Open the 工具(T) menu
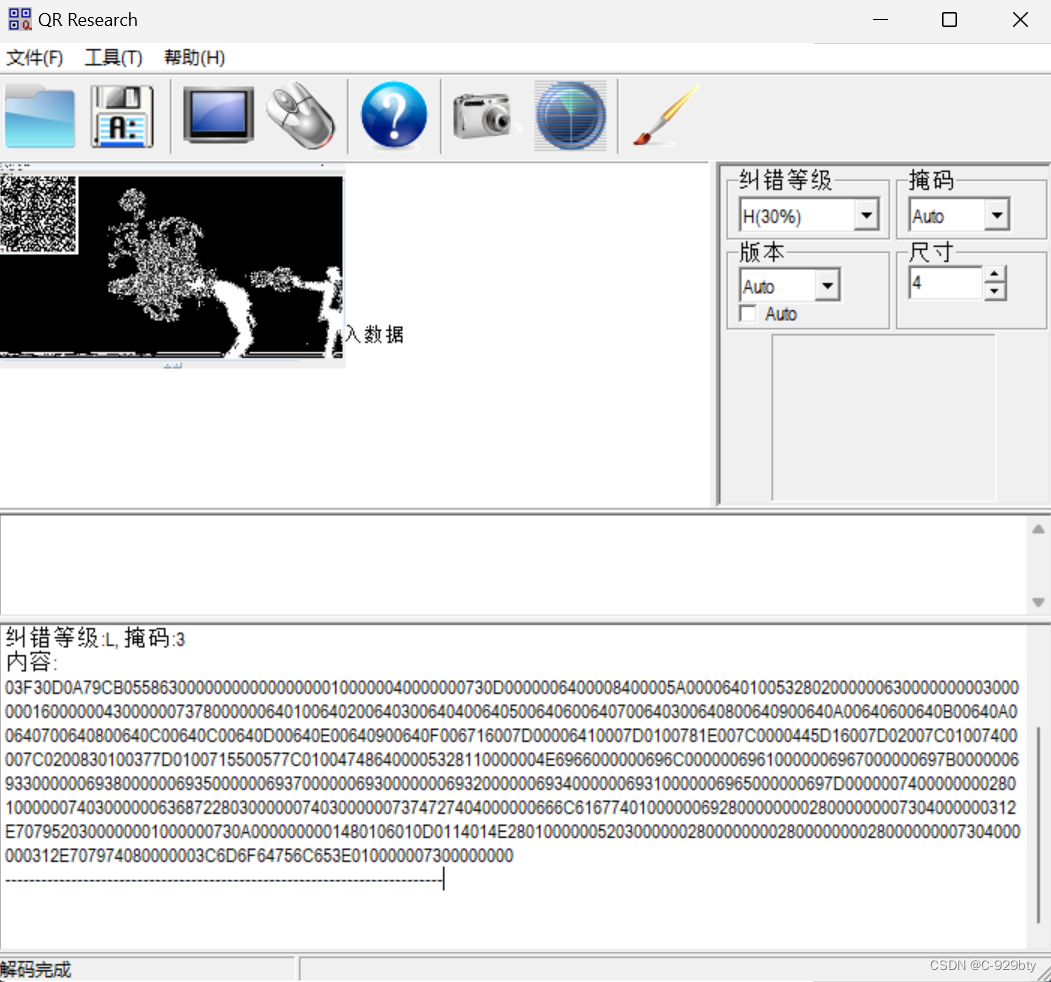Viewport: 1051px width, 982px height. (x=113, y=58)
